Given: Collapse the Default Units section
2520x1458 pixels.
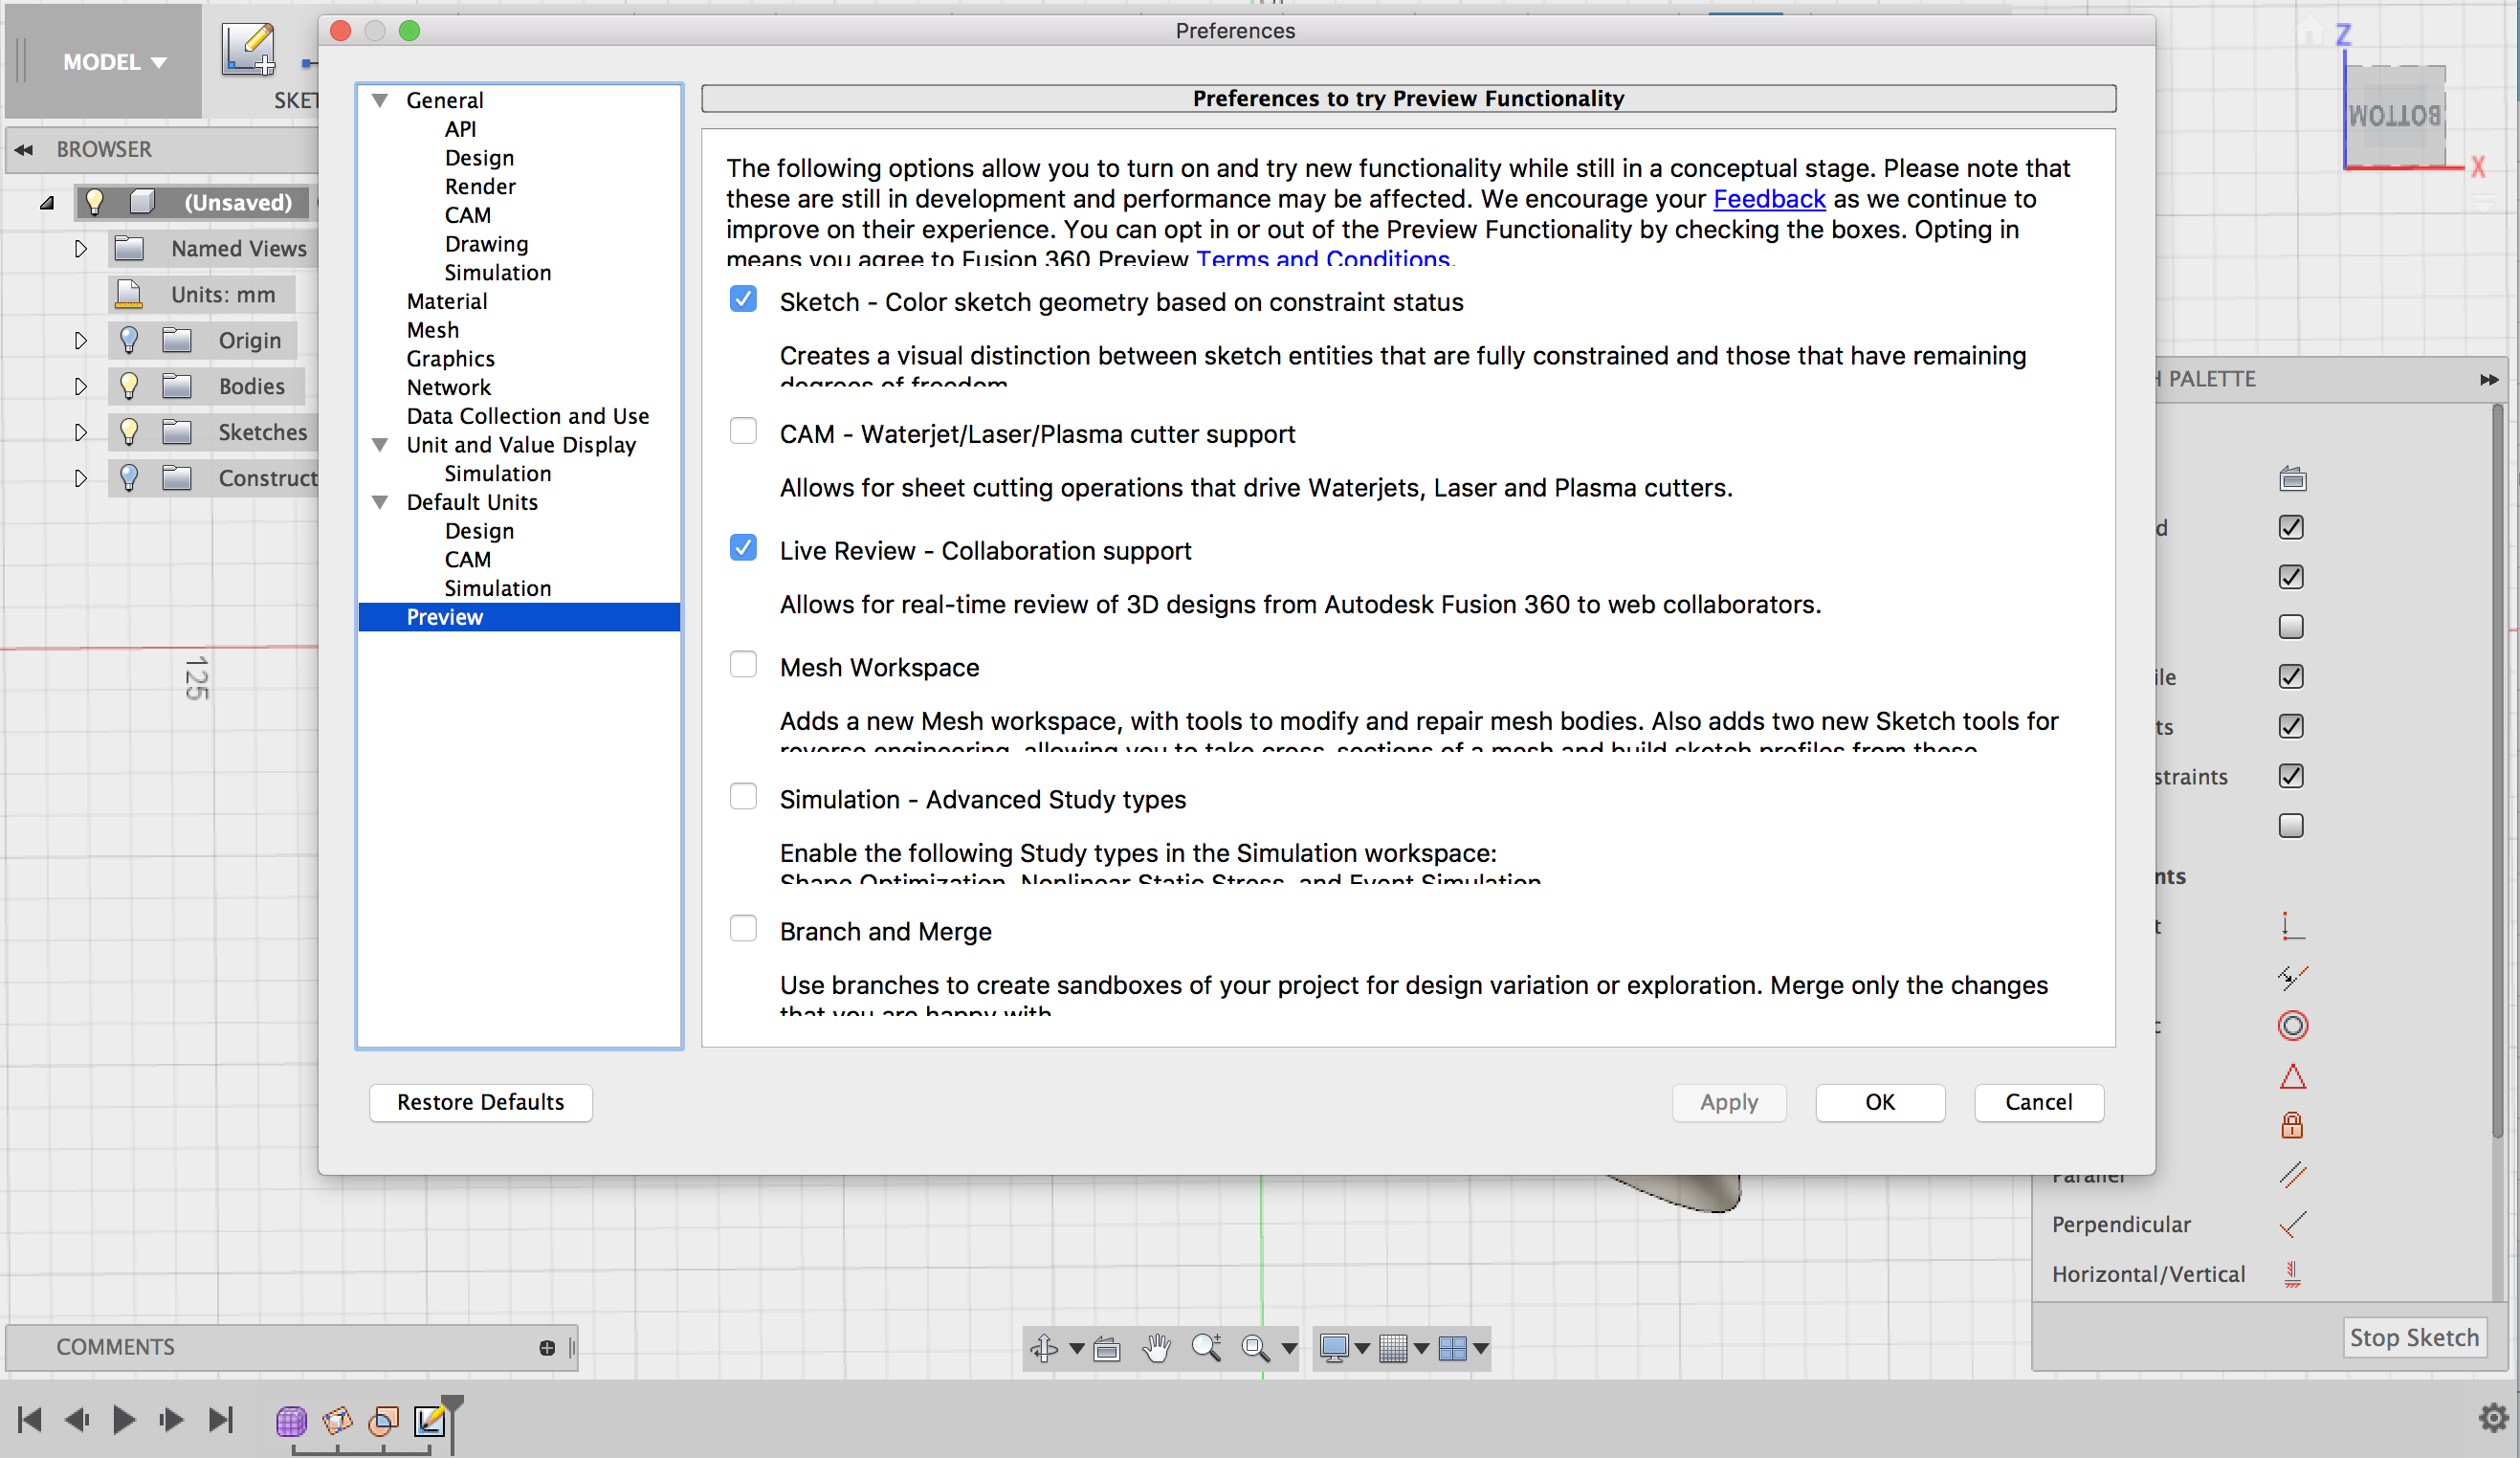Looking at the screenshot, I should (x=380, y=502).
